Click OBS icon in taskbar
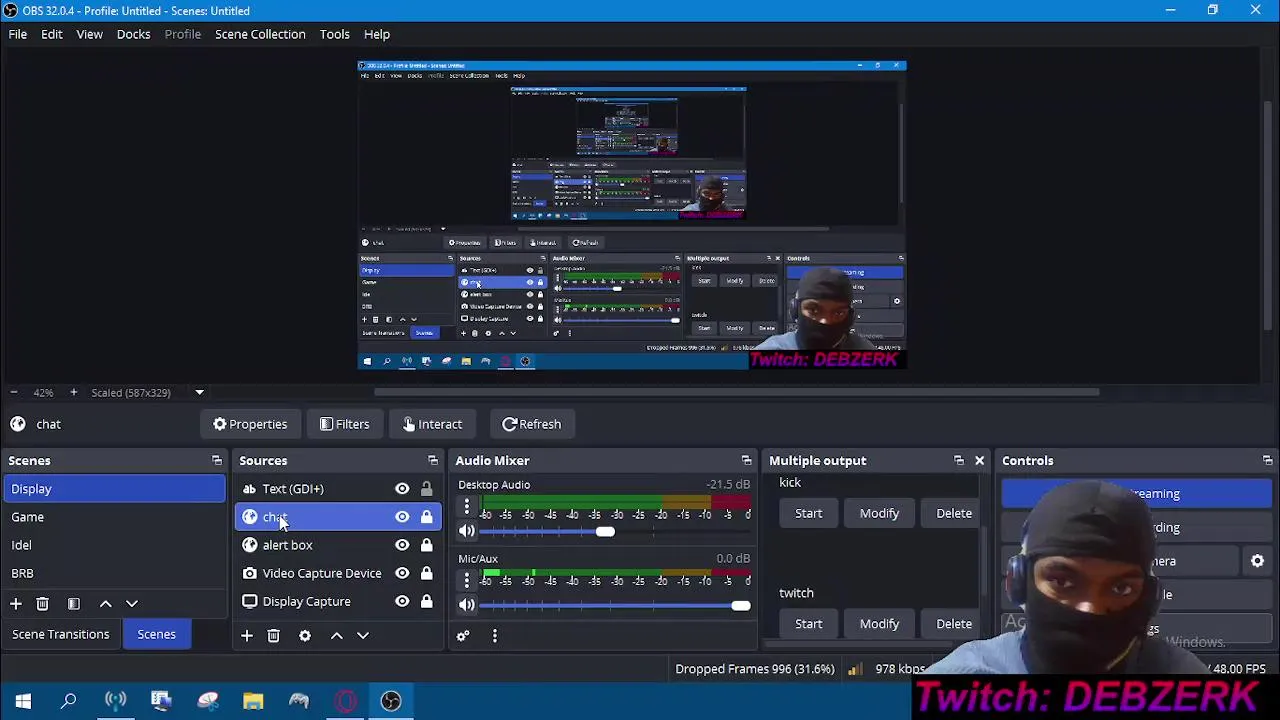This screenshot has height=720, width=1280. 391,701
